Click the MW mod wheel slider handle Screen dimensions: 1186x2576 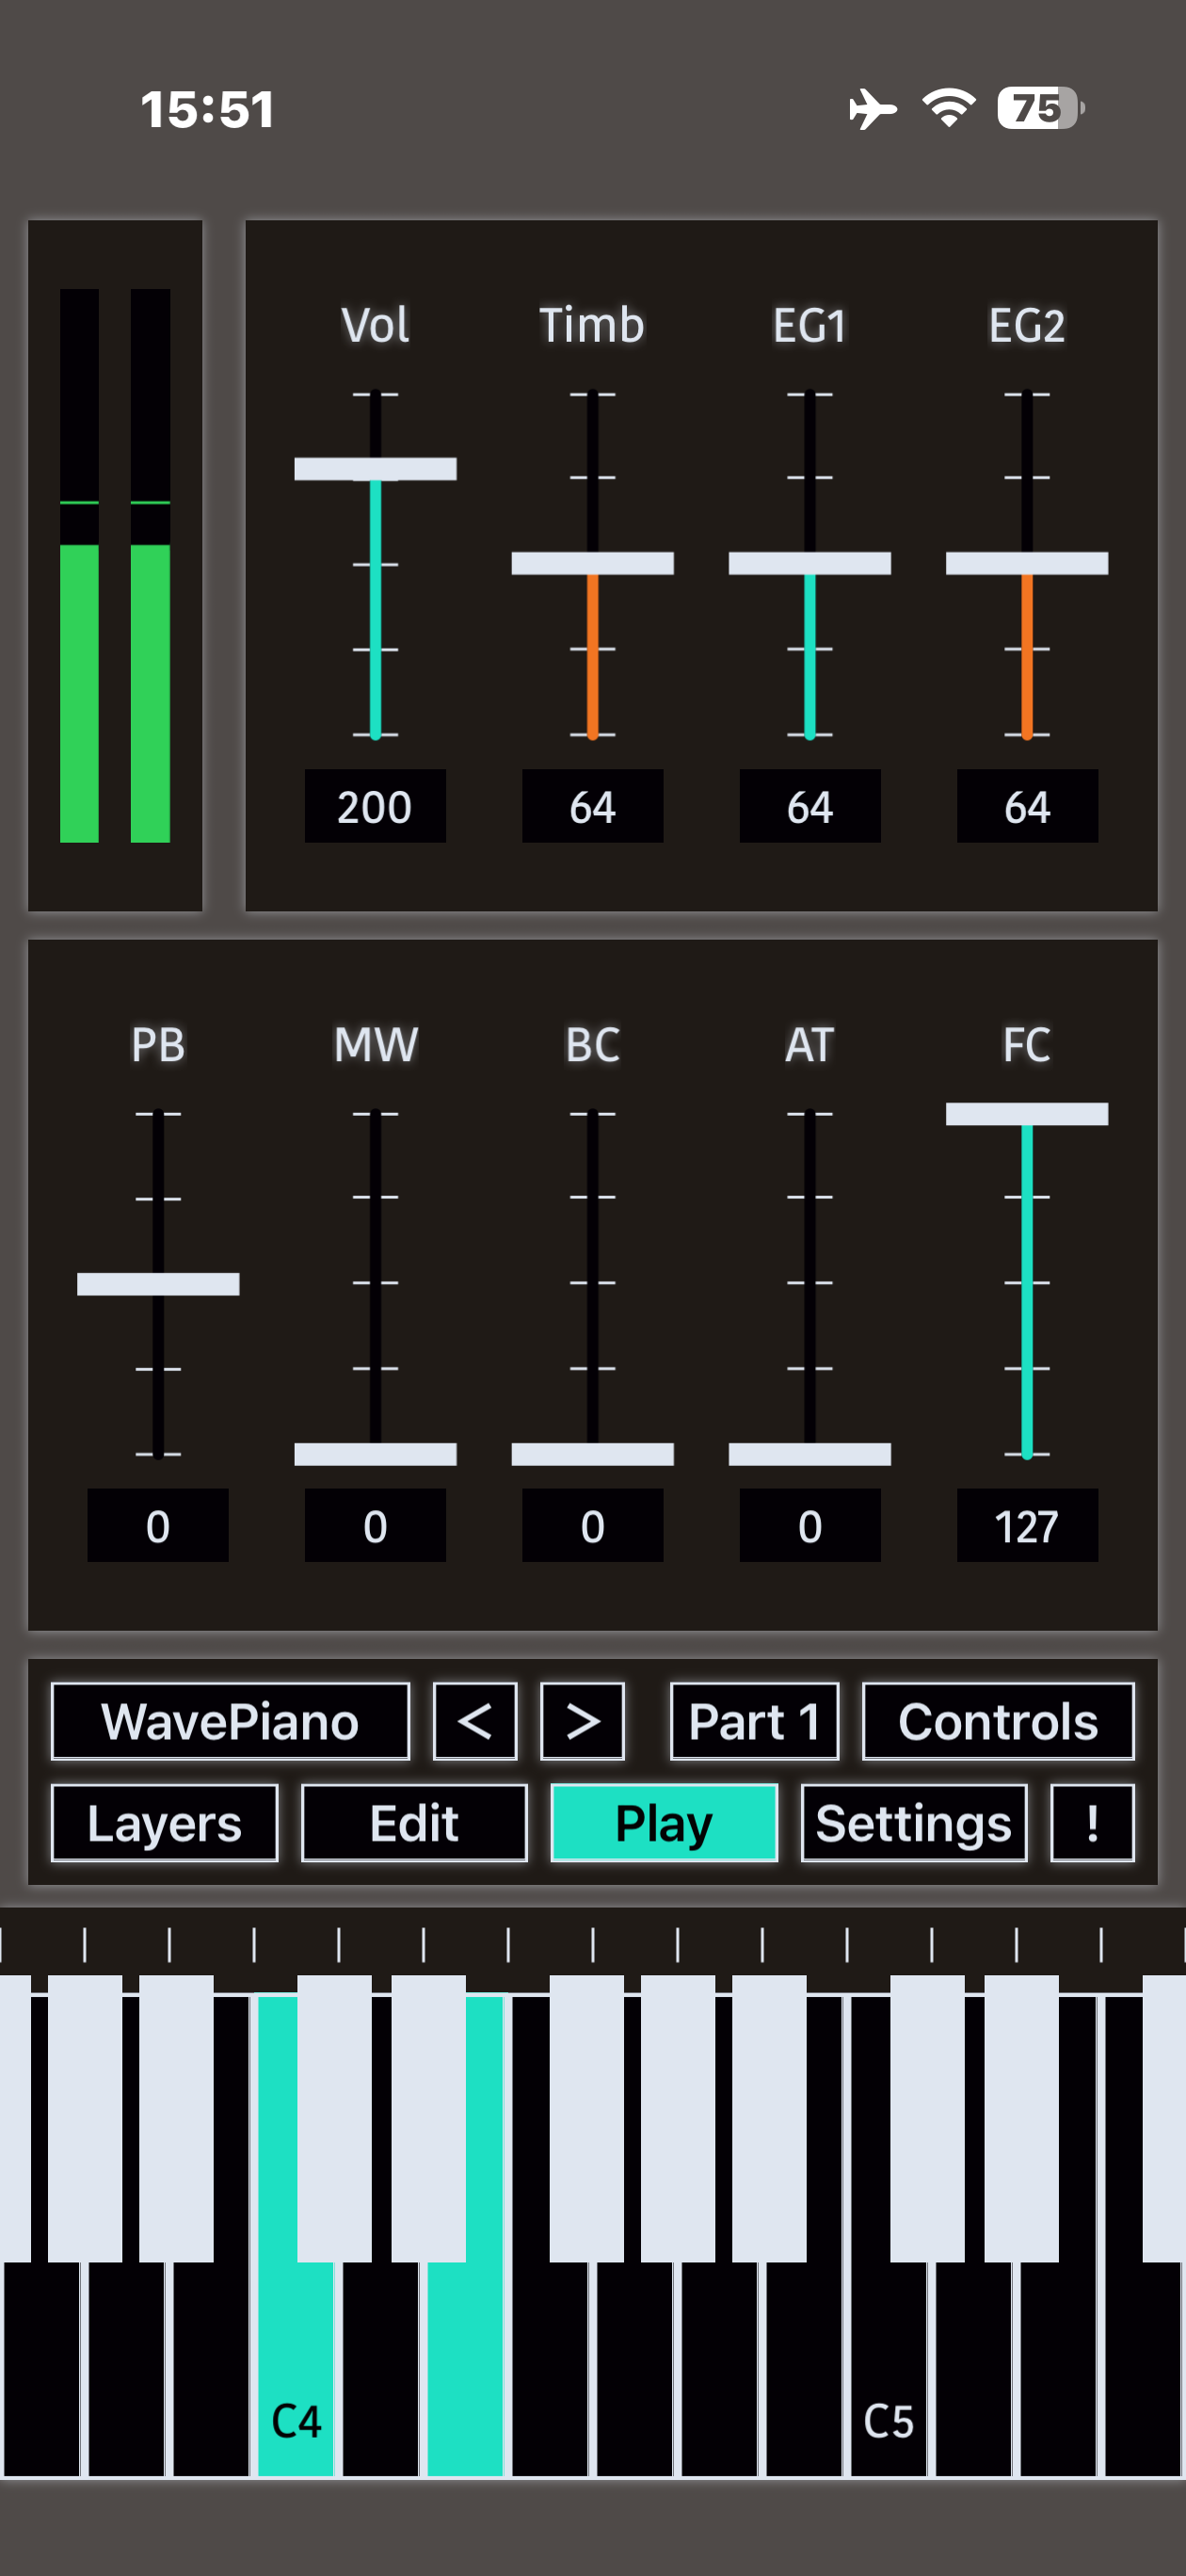(375, 1454)
